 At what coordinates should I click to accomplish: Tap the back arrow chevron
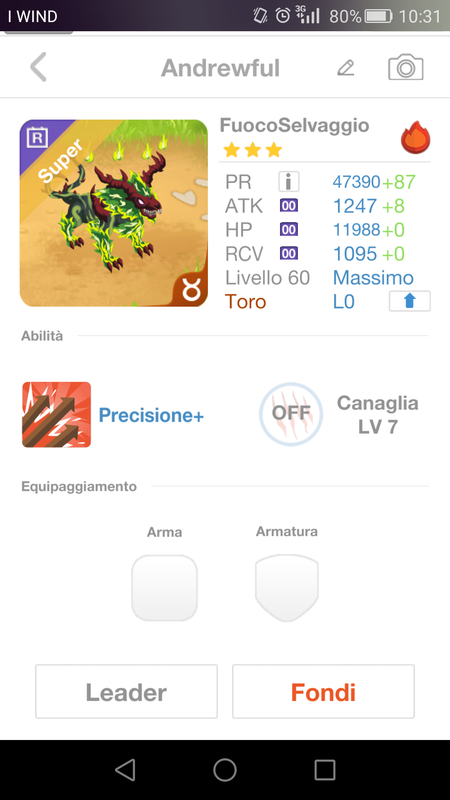(38, 67)
